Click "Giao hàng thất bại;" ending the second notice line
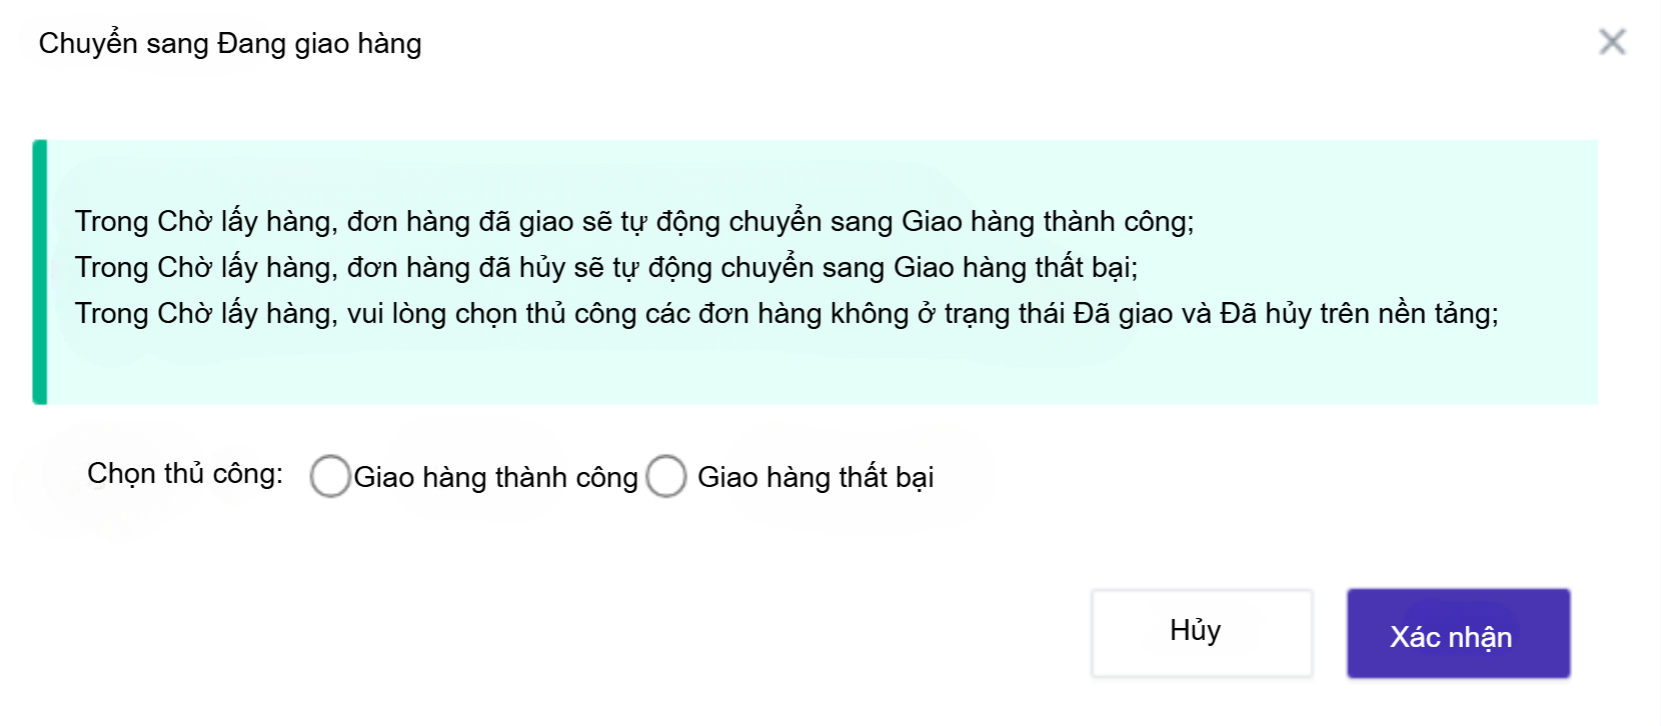Screen dimensions: 1661x726 tap(1015, 267)
